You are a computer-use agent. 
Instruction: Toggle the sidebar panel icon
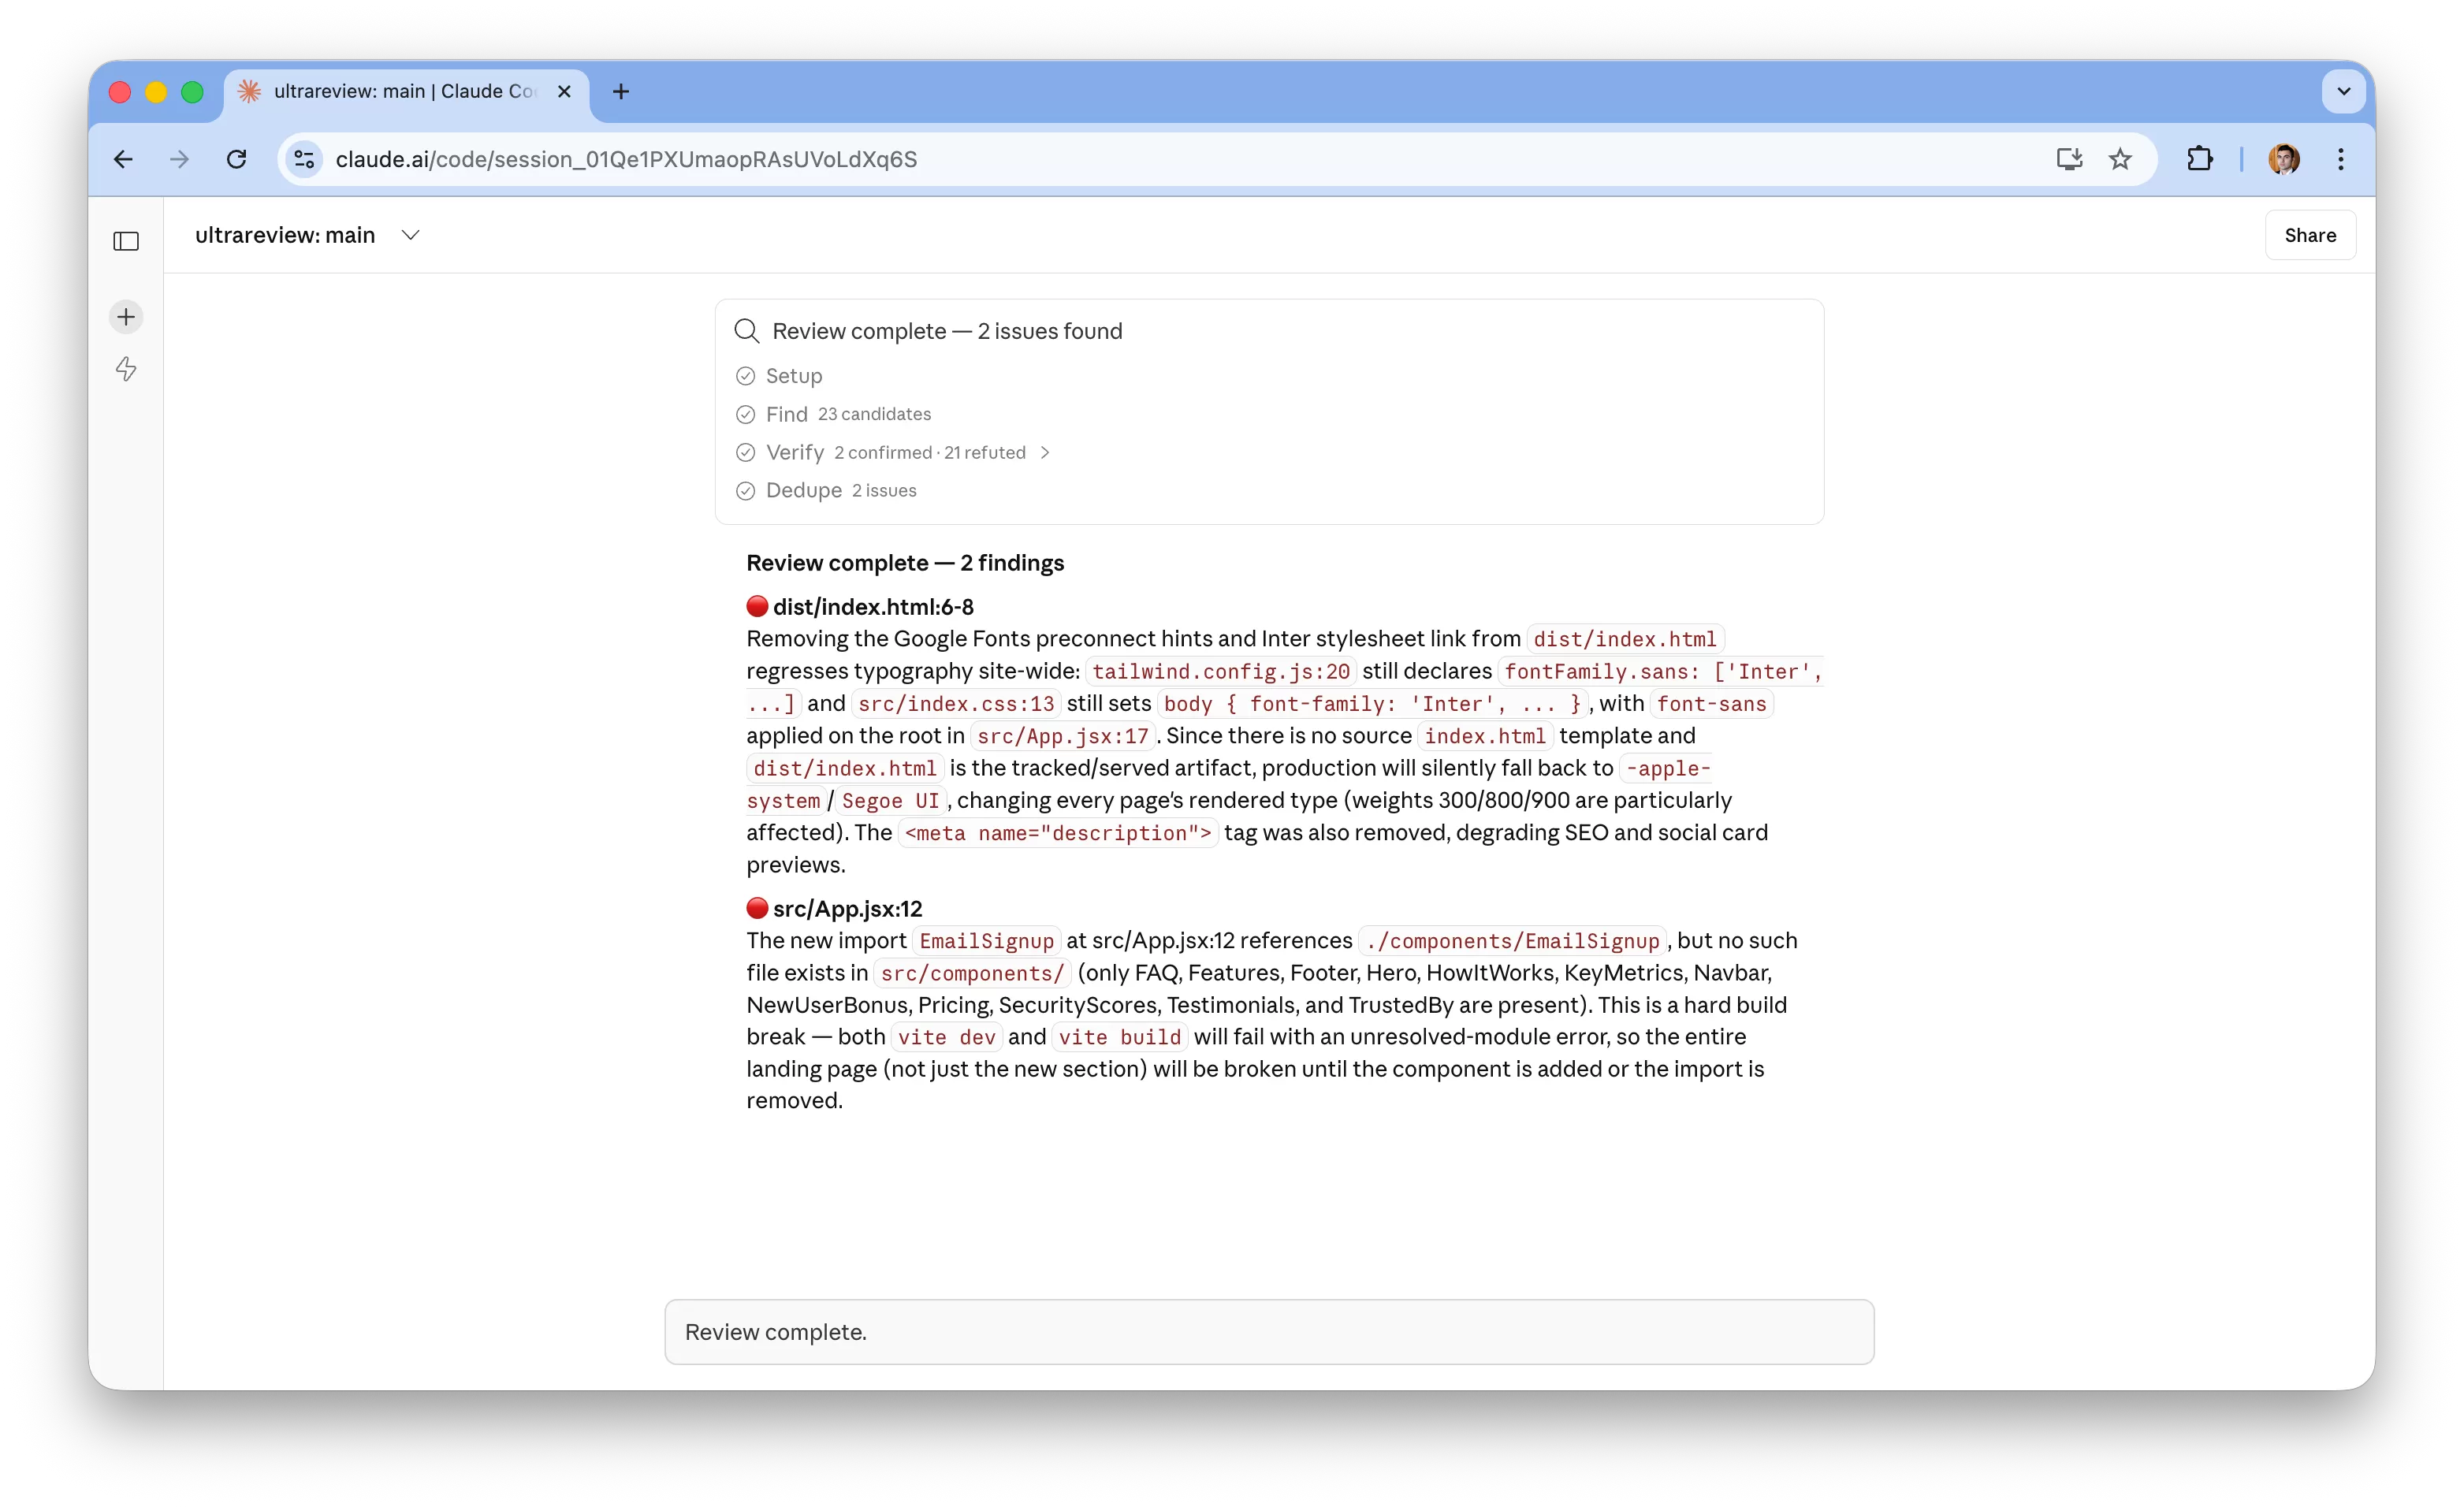(126, 241)
